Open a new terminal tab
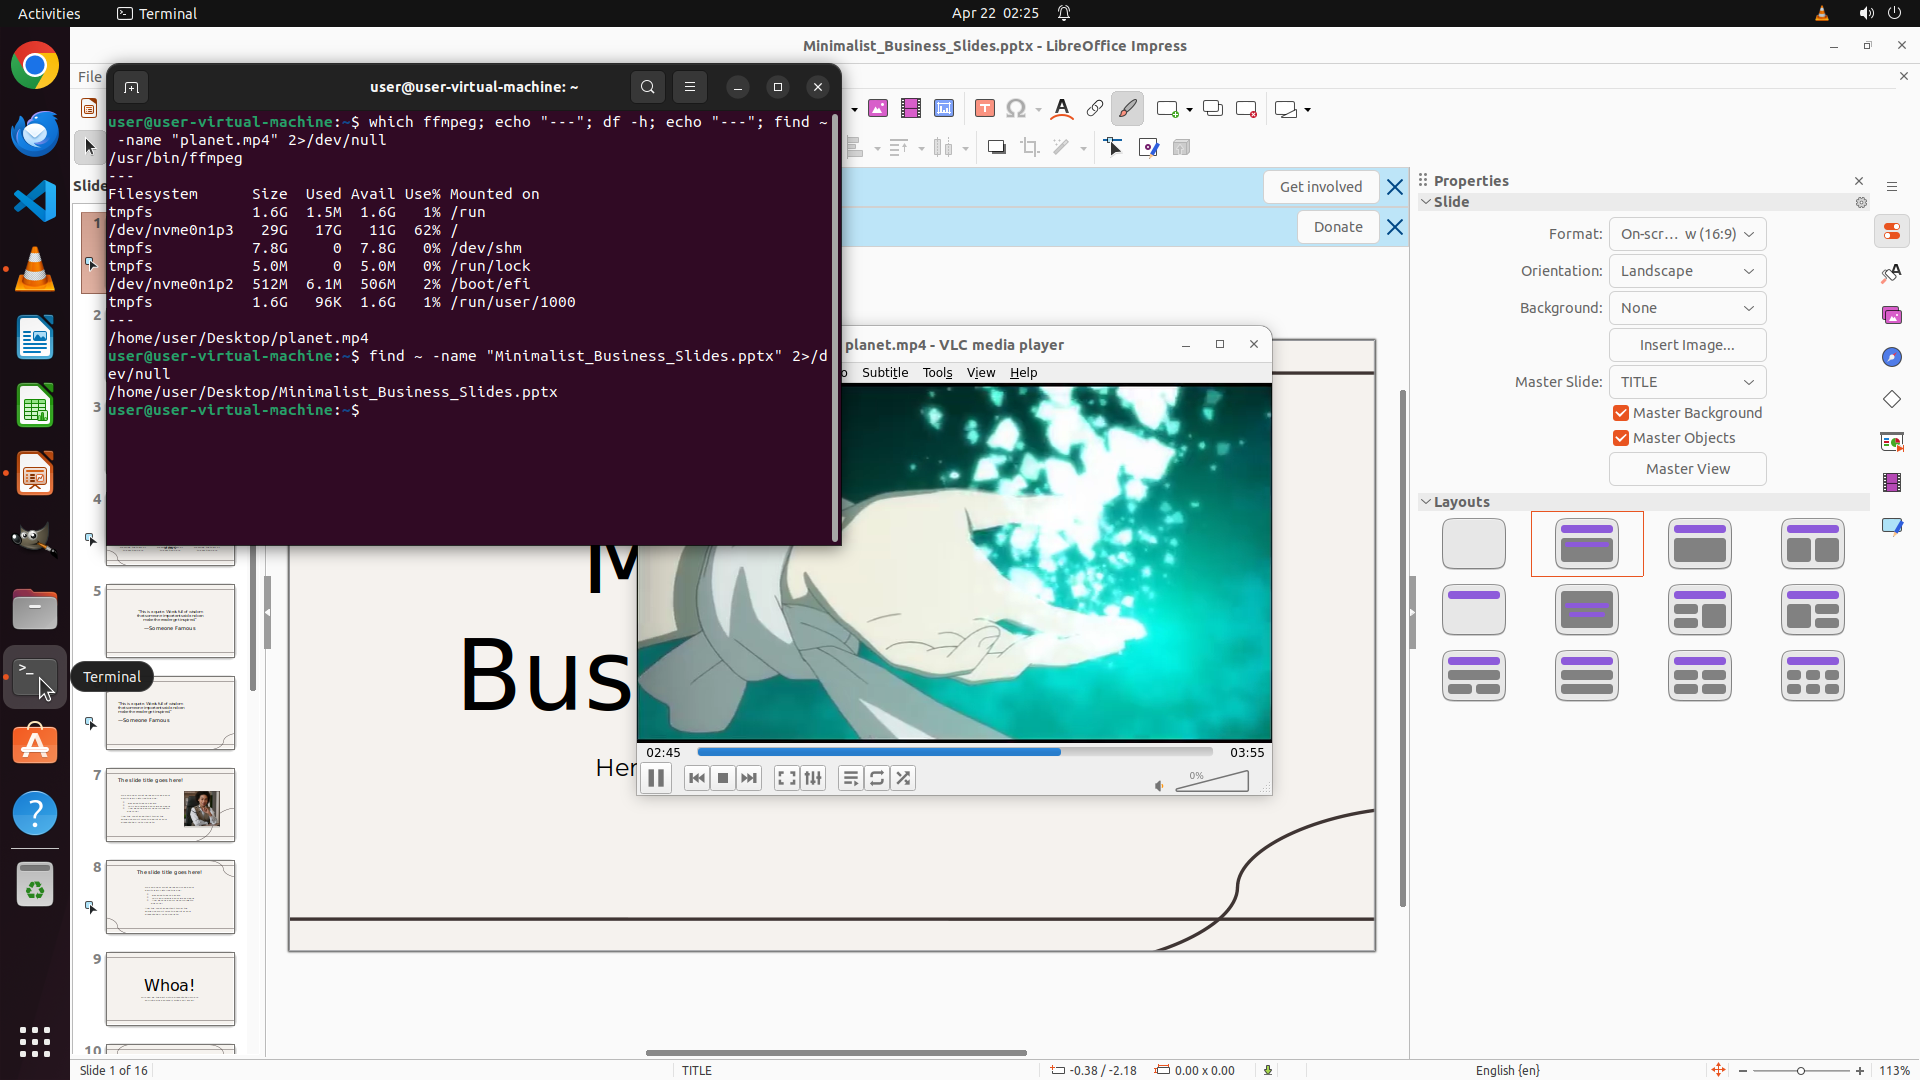The width and height of the screenshot is (1920, 1080). click(x=131, y=88)
